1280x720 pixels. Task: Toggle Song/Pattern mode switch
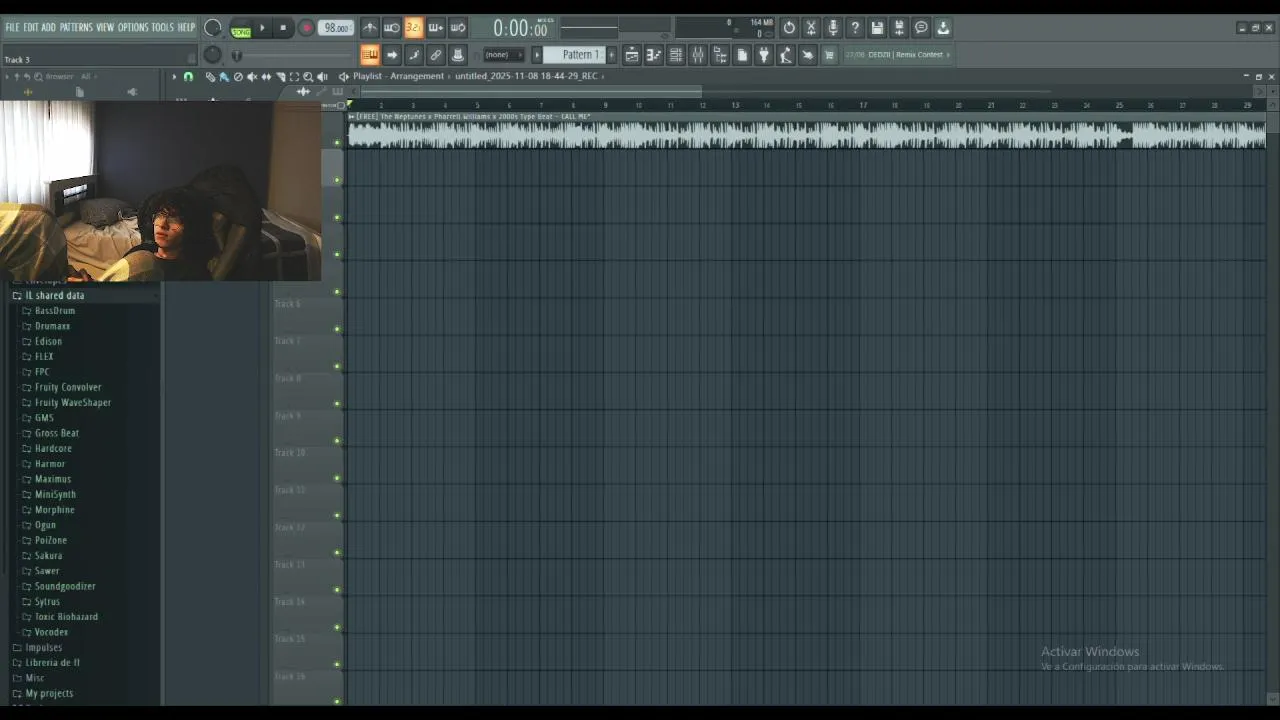point(240,30)
